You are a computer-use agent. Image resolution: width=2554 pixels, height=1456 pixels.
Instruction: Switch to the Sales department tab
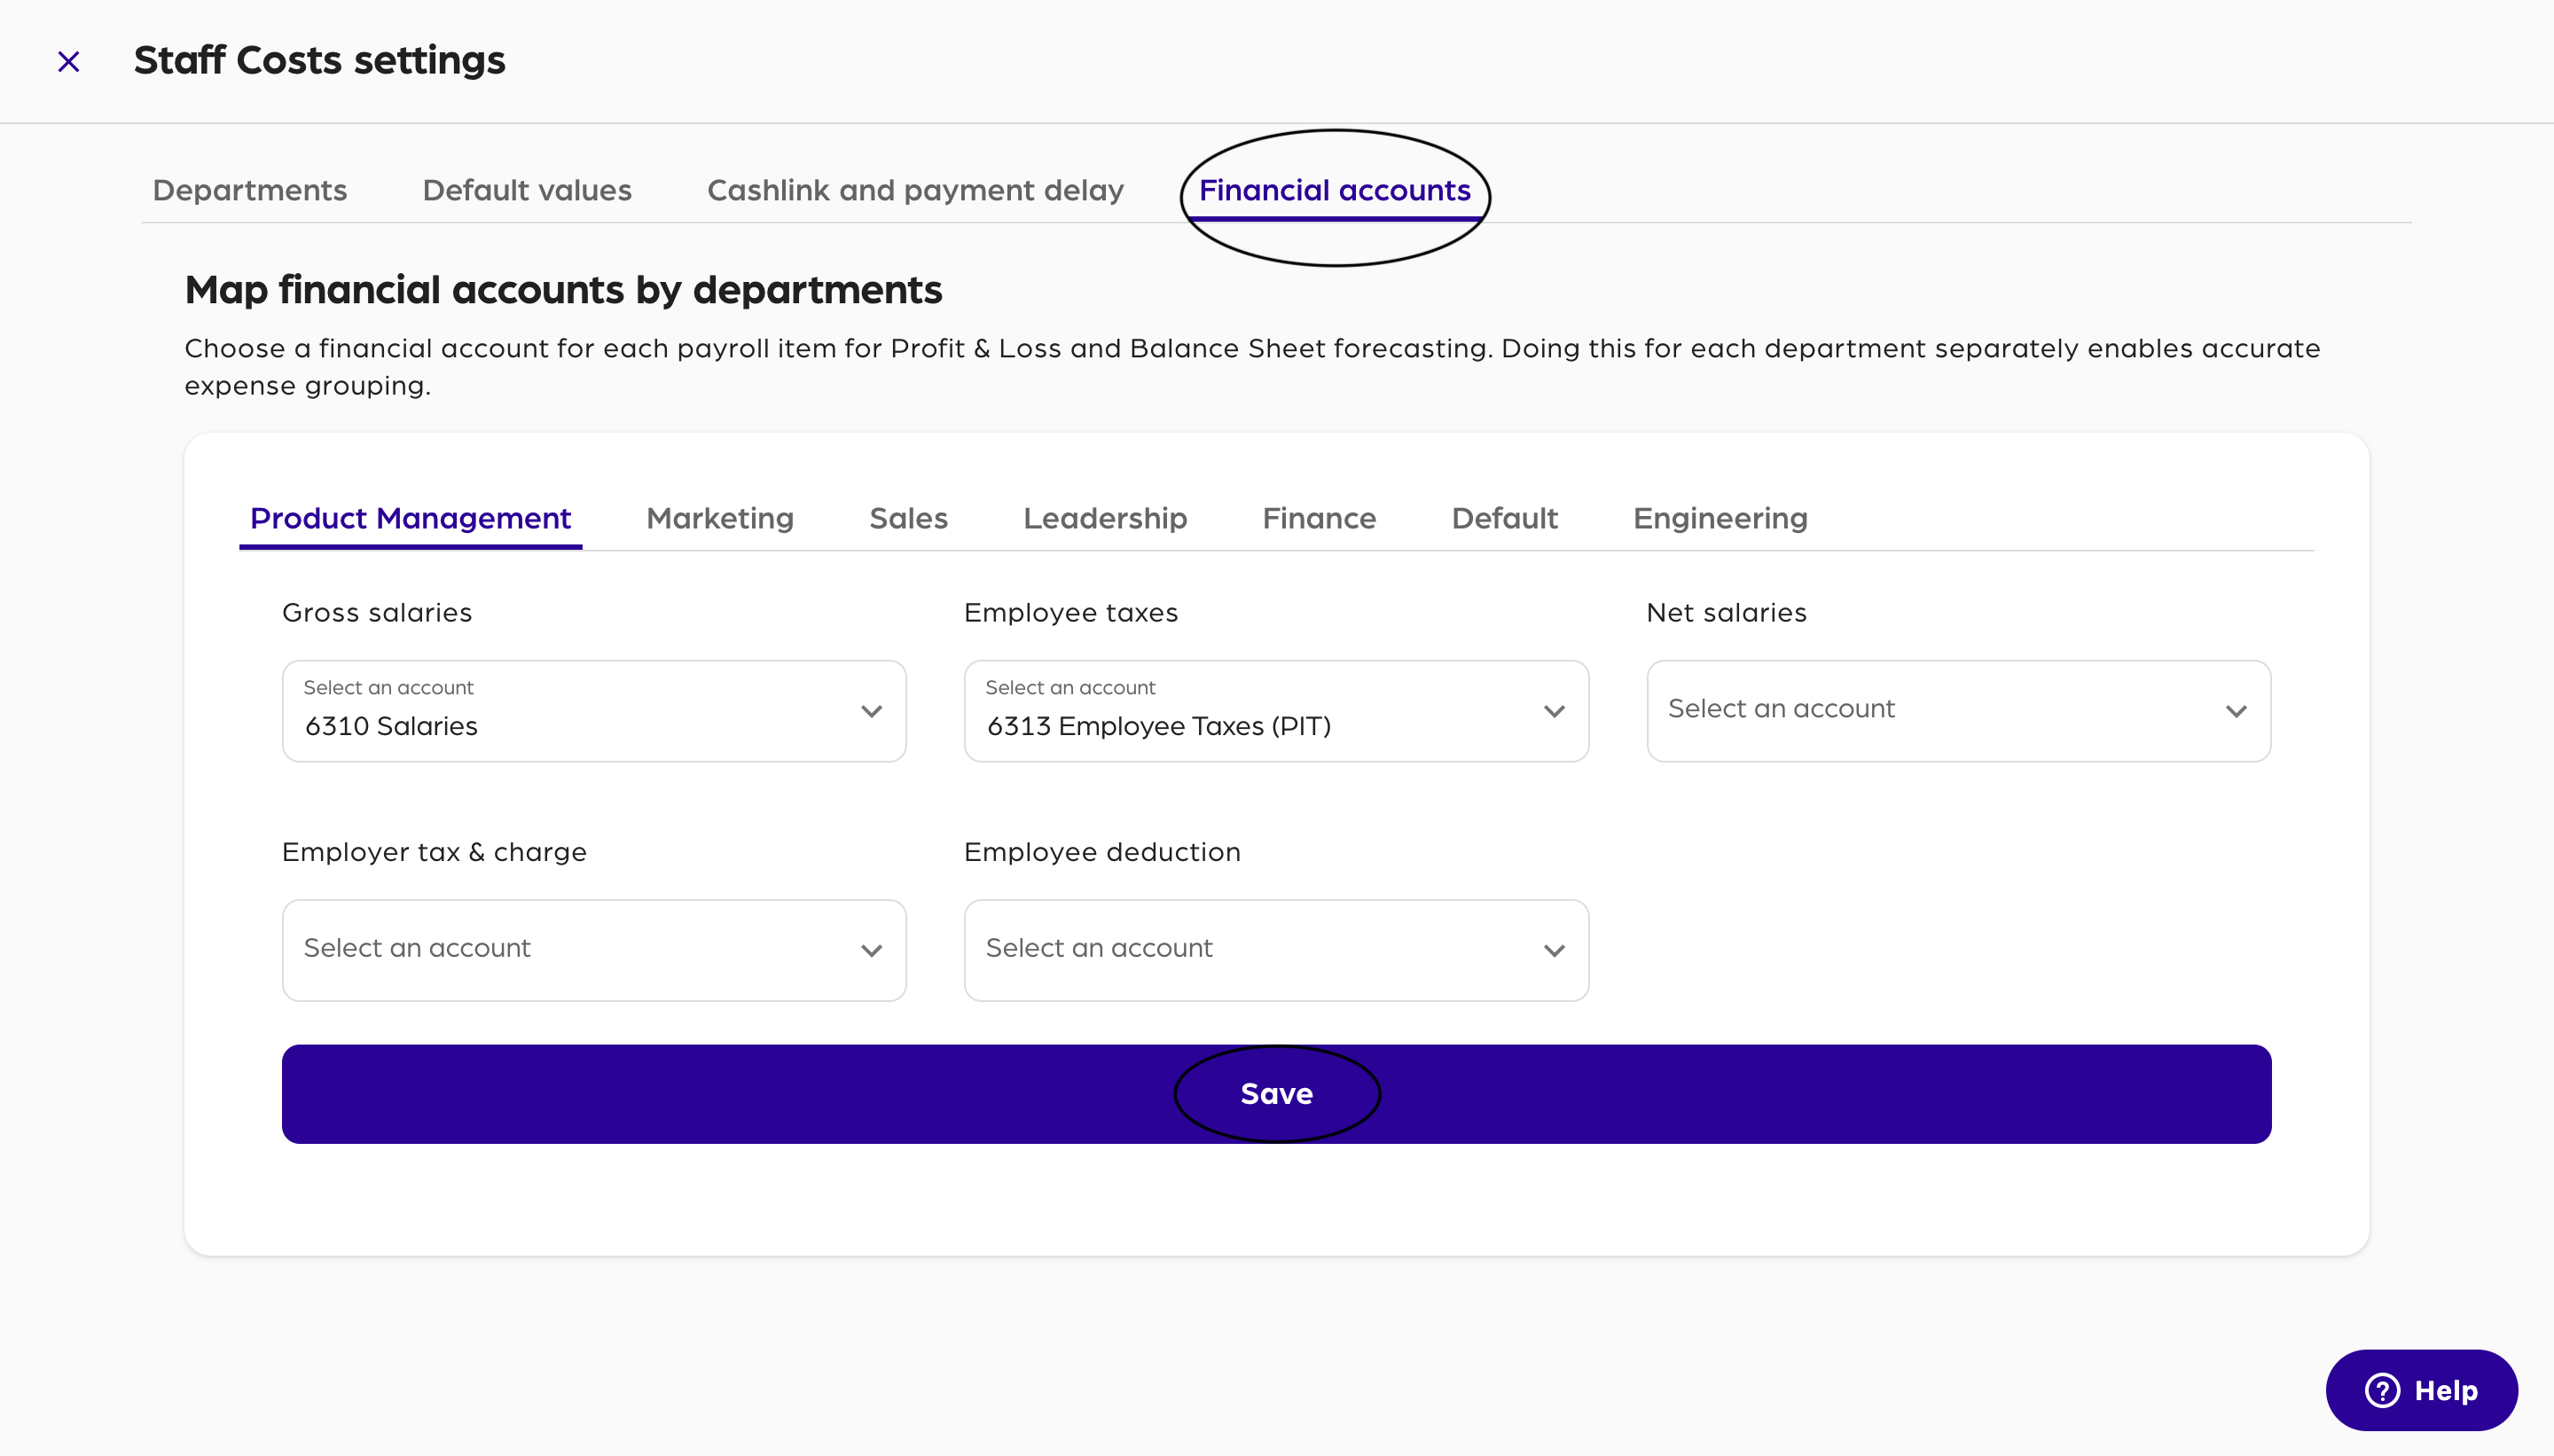(908, 518)
